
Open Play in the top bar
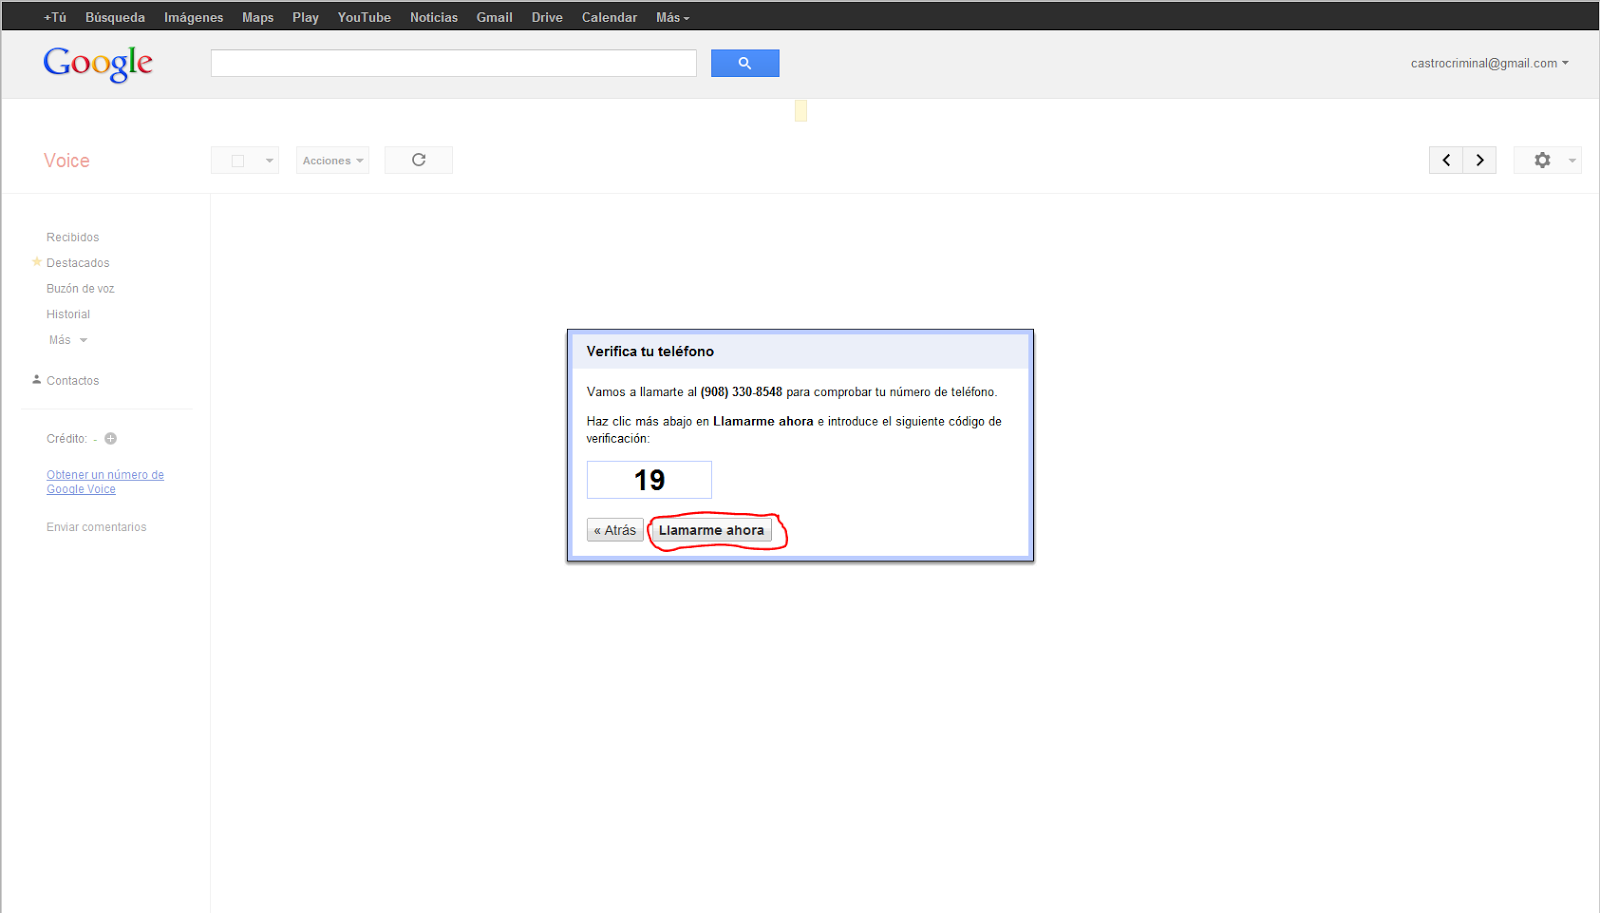(x=306, y=17)
